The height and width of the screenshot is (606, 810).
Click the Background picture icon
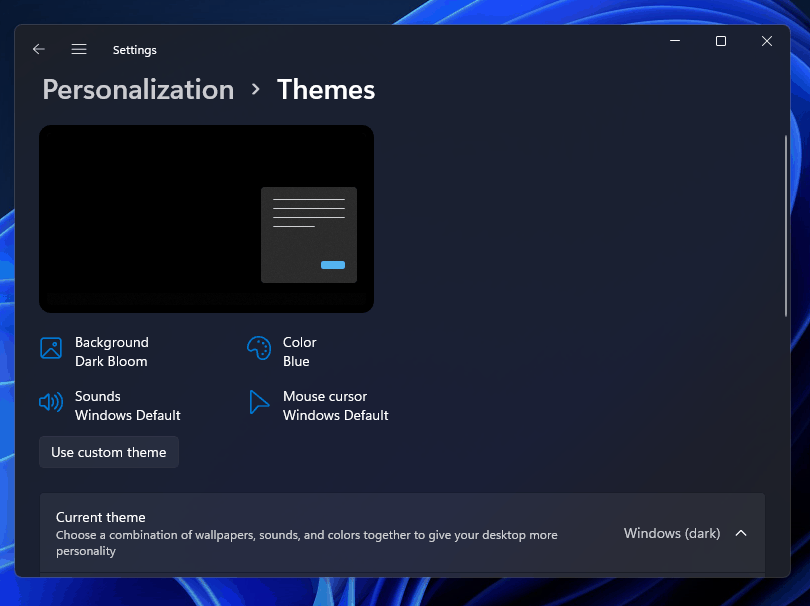pos(51,348)
